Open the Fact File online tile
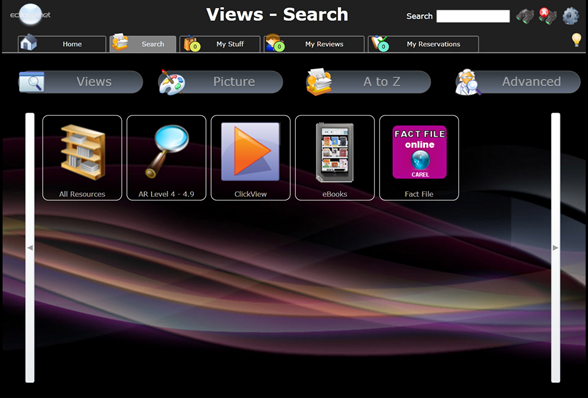The width and height of the screenshot is (588, 398). 419,158
